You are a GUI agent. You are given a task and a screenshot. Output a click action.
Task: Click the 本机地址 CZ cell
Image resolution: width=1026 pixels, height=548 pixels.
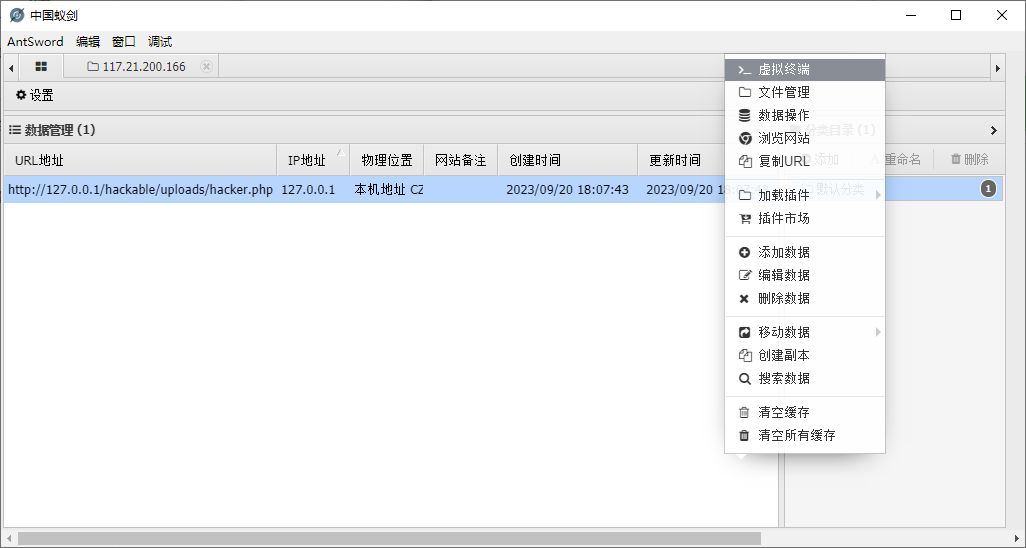point(389,190)
